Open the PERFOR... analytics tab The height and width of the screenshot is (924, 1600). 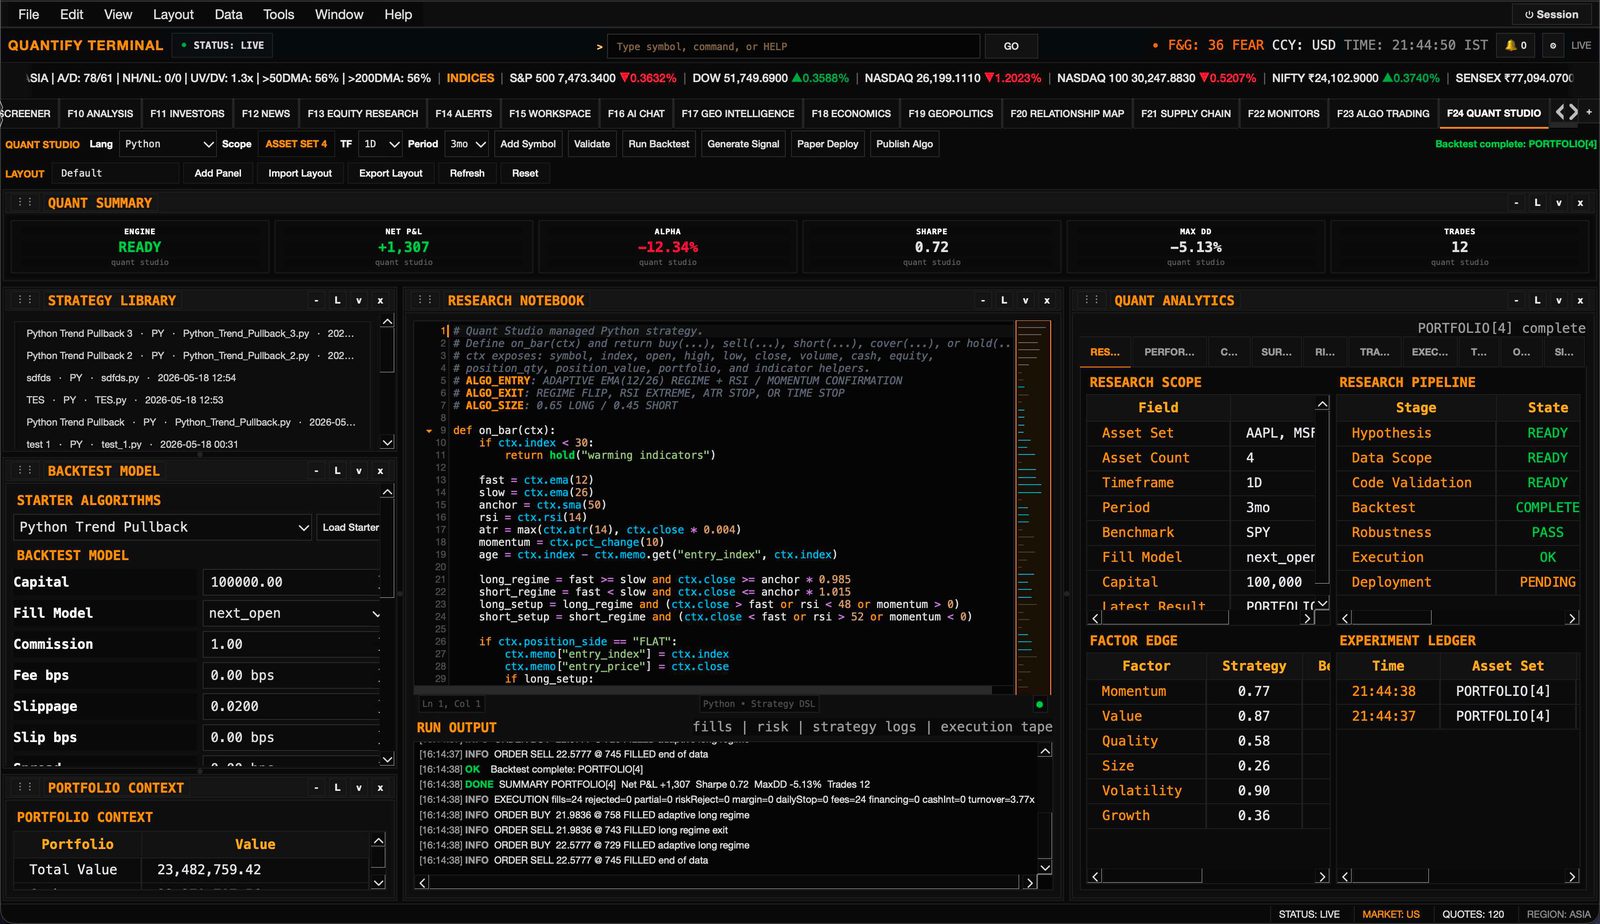click(1169, 352)
